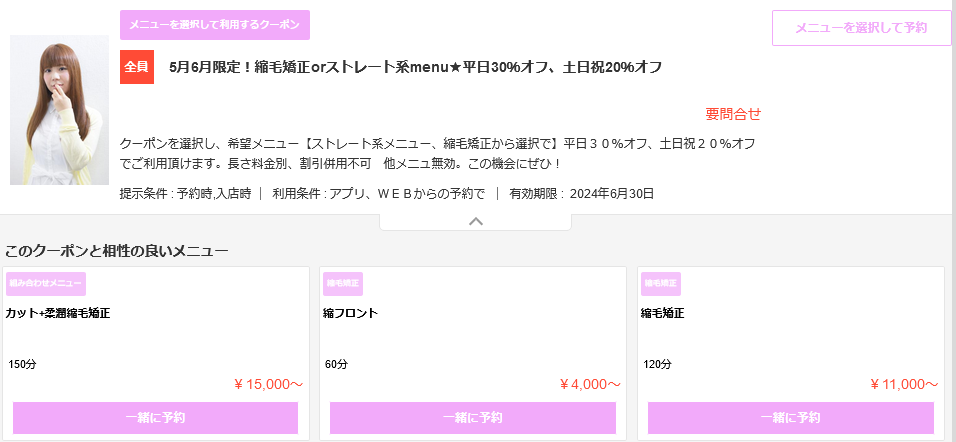Open the stylist photo thumbnail
The width and height of the screenshot is (956, 442).
point(59,110)
